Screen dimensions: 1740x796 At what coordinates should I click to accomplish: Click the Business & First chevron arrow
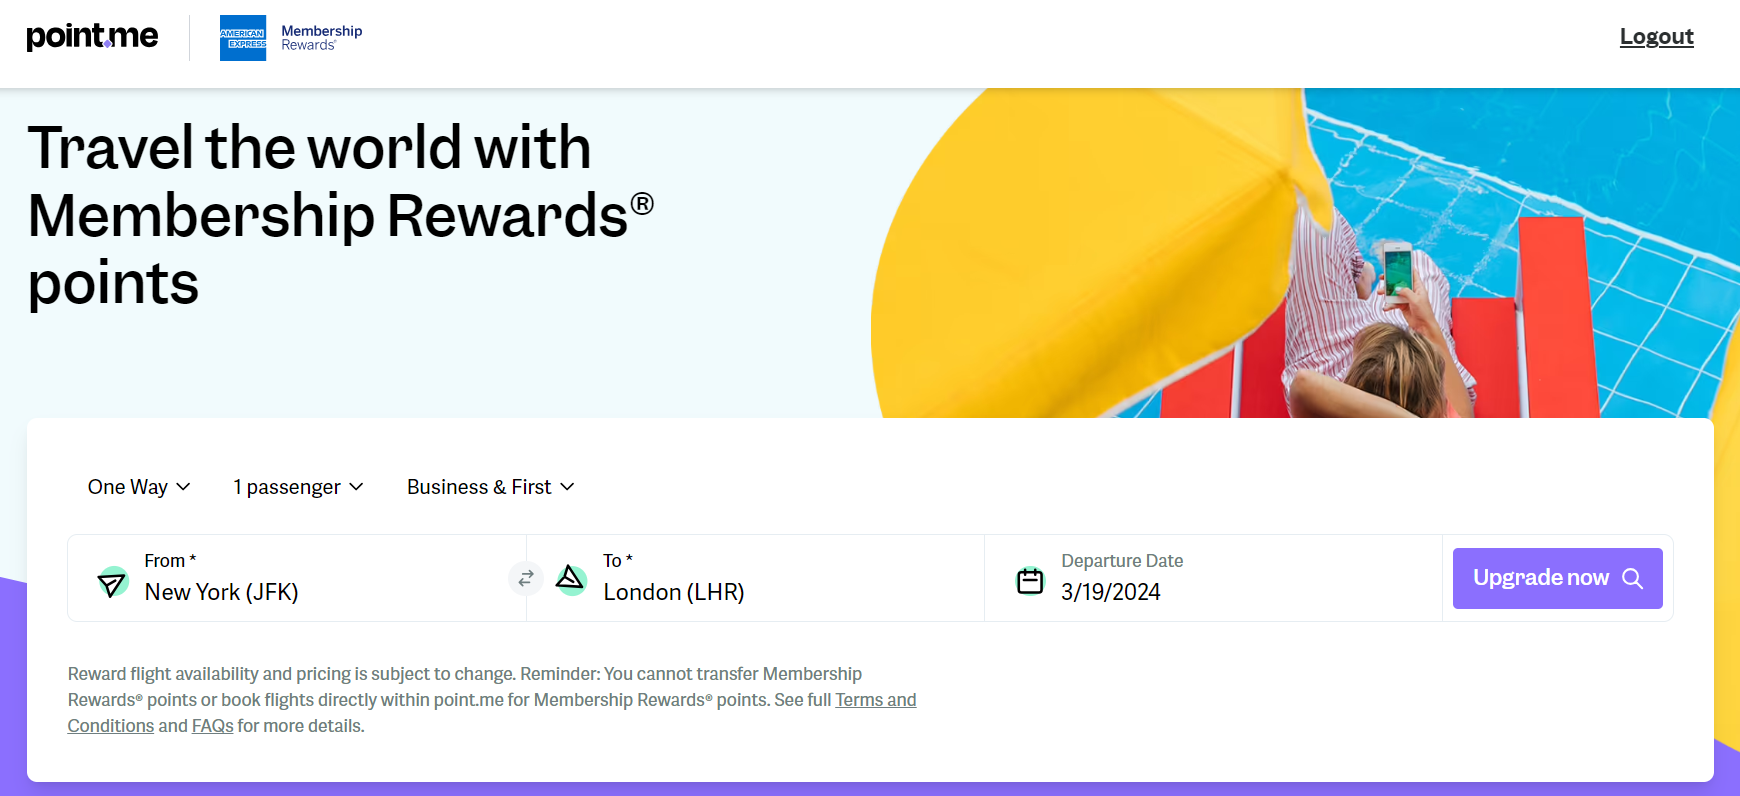(x=568, y=488)
